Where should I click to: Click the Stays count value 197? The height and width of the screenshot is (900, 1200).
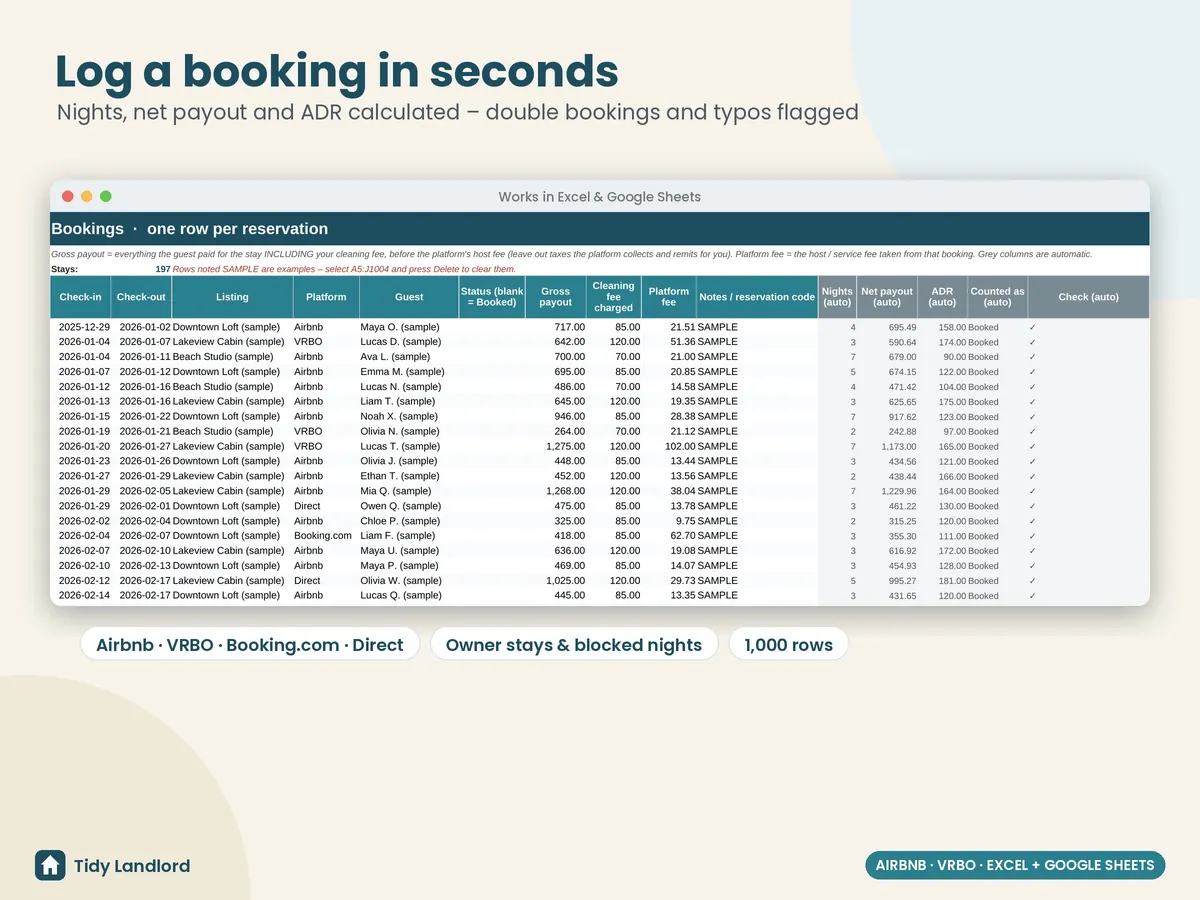click(x=163, y=269)
